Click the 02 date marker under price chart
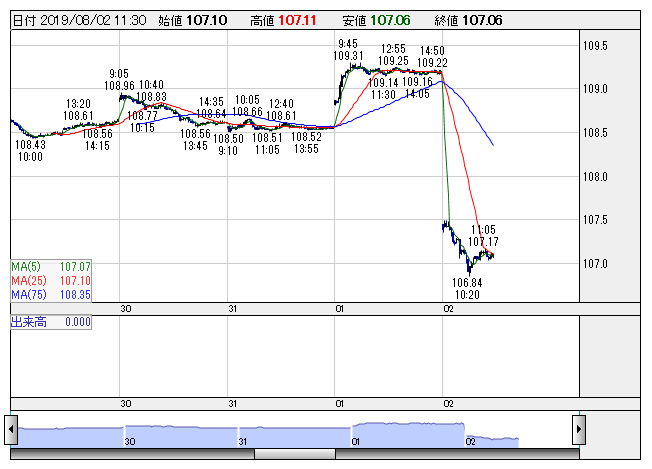Viewport: 652px width, 469px height. [448, 309]
